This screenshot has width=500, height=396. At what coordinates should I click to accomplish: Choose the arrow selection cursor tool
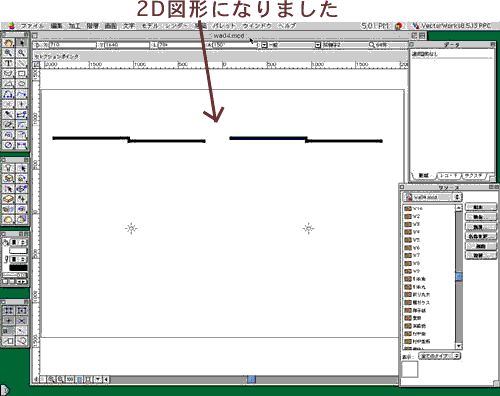point(21,43)
